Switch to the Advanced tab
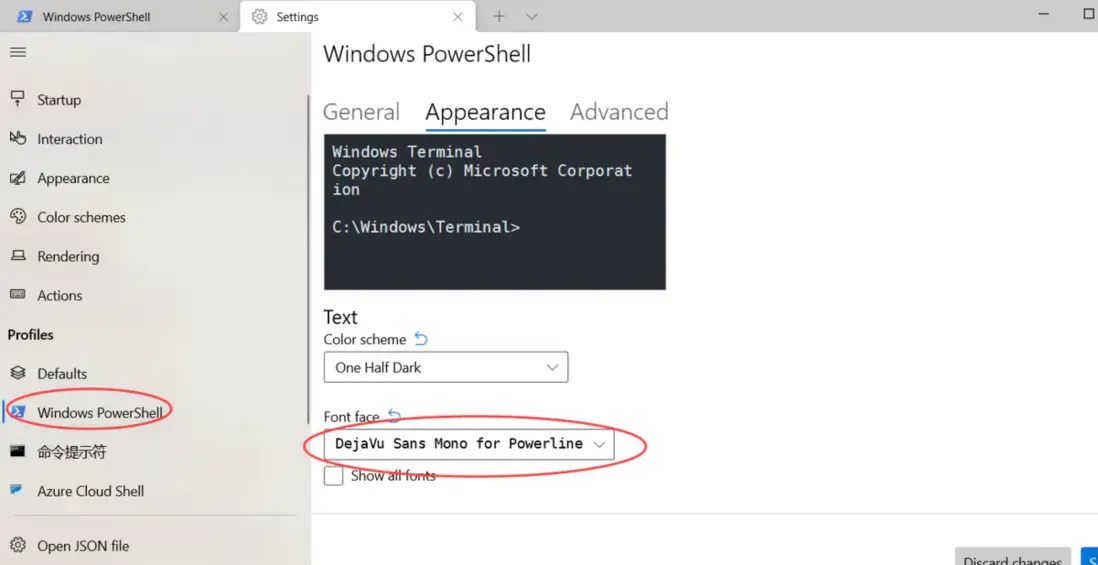Viewport: 1098px width, 565px height. click(619, 112)
